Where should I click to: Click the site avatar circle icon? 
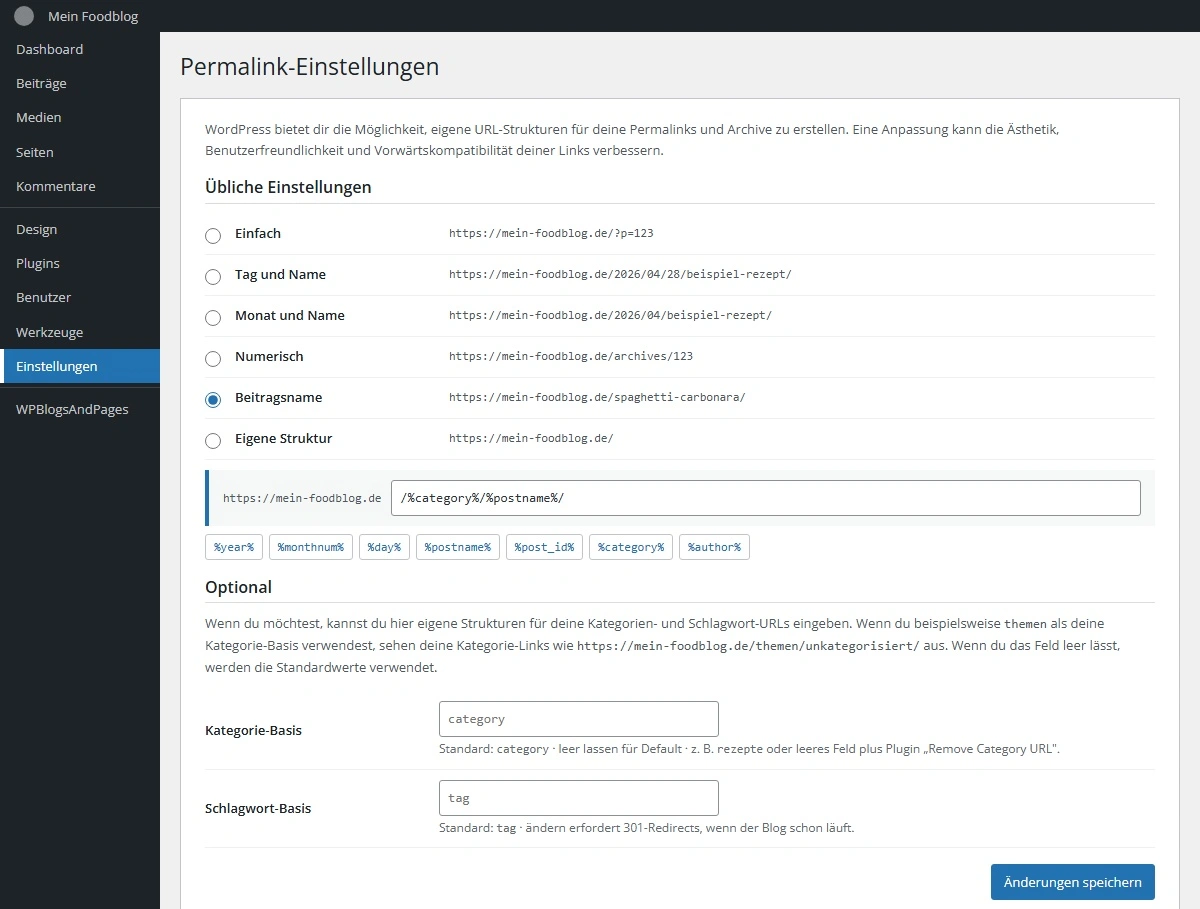point(24,16)
